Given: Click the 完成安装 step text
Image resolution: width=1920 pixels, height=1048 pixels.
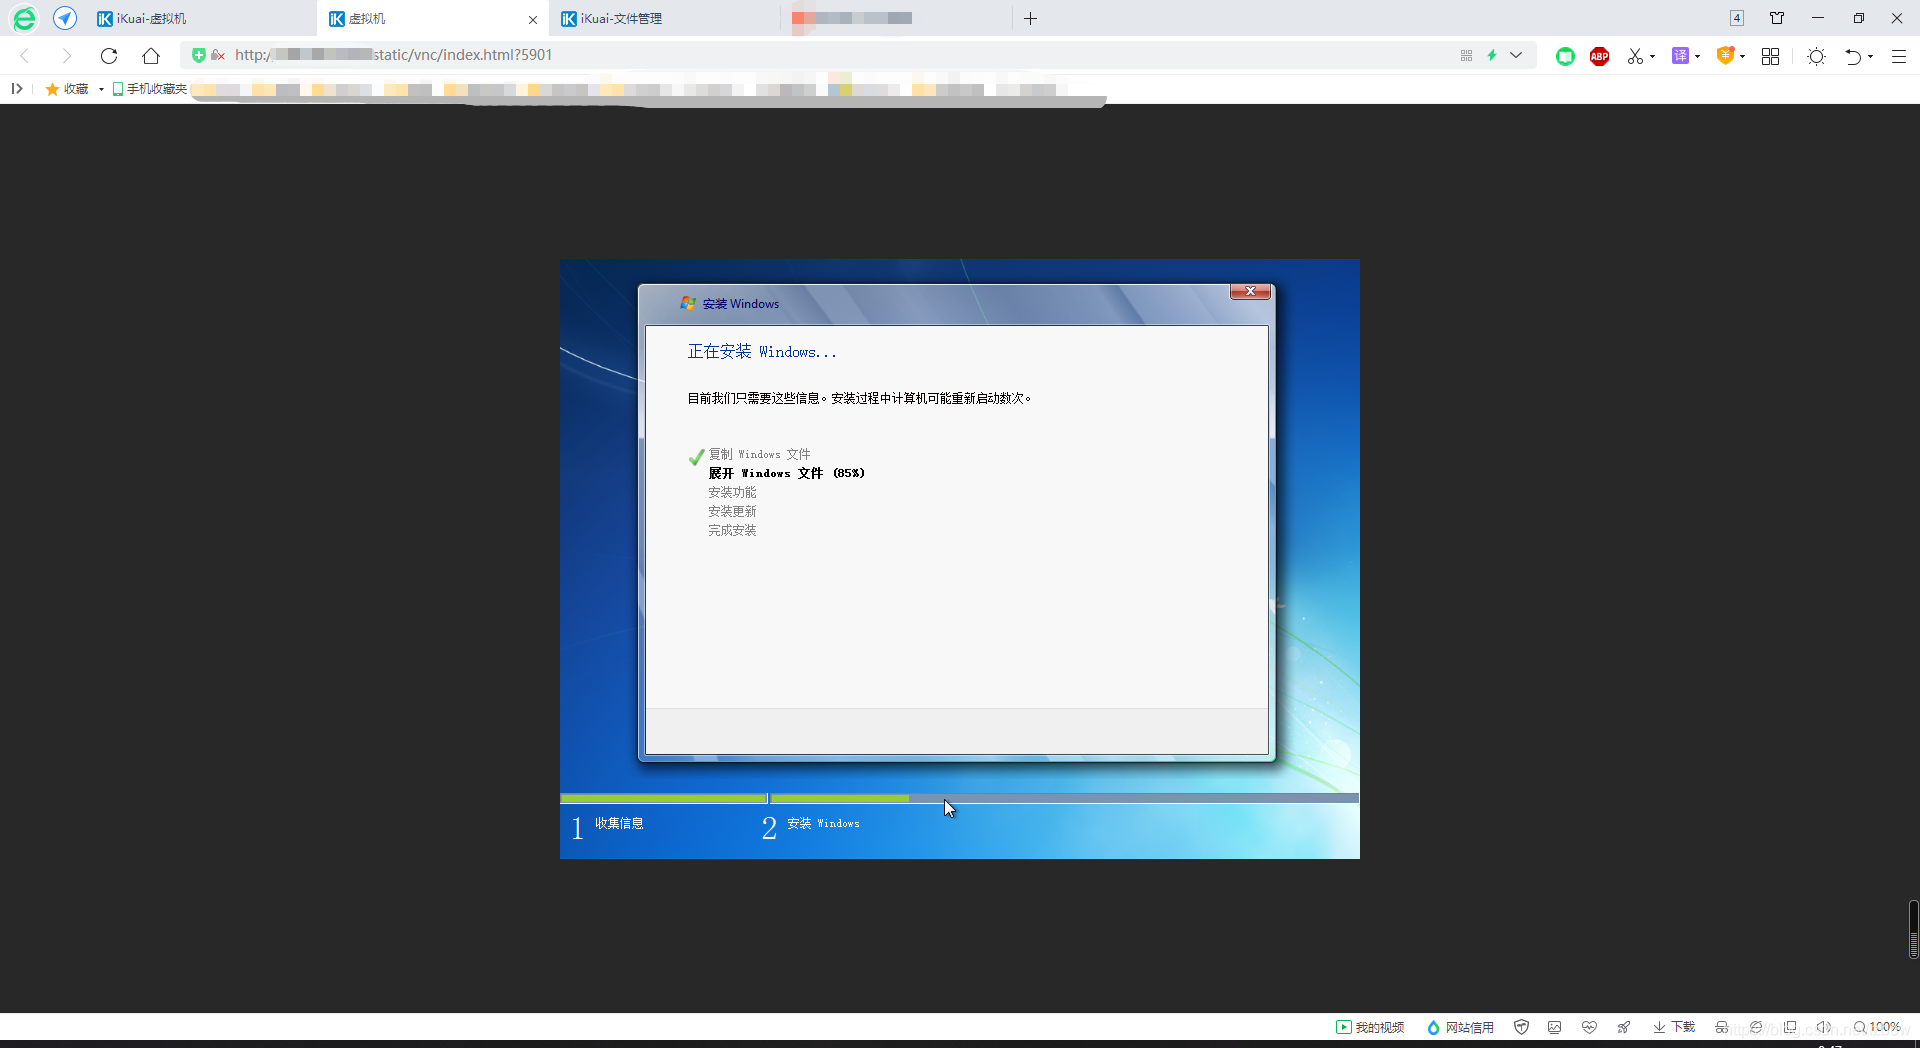Looking at the screenshot, I should pyautogui.click(x=732, y=530).
